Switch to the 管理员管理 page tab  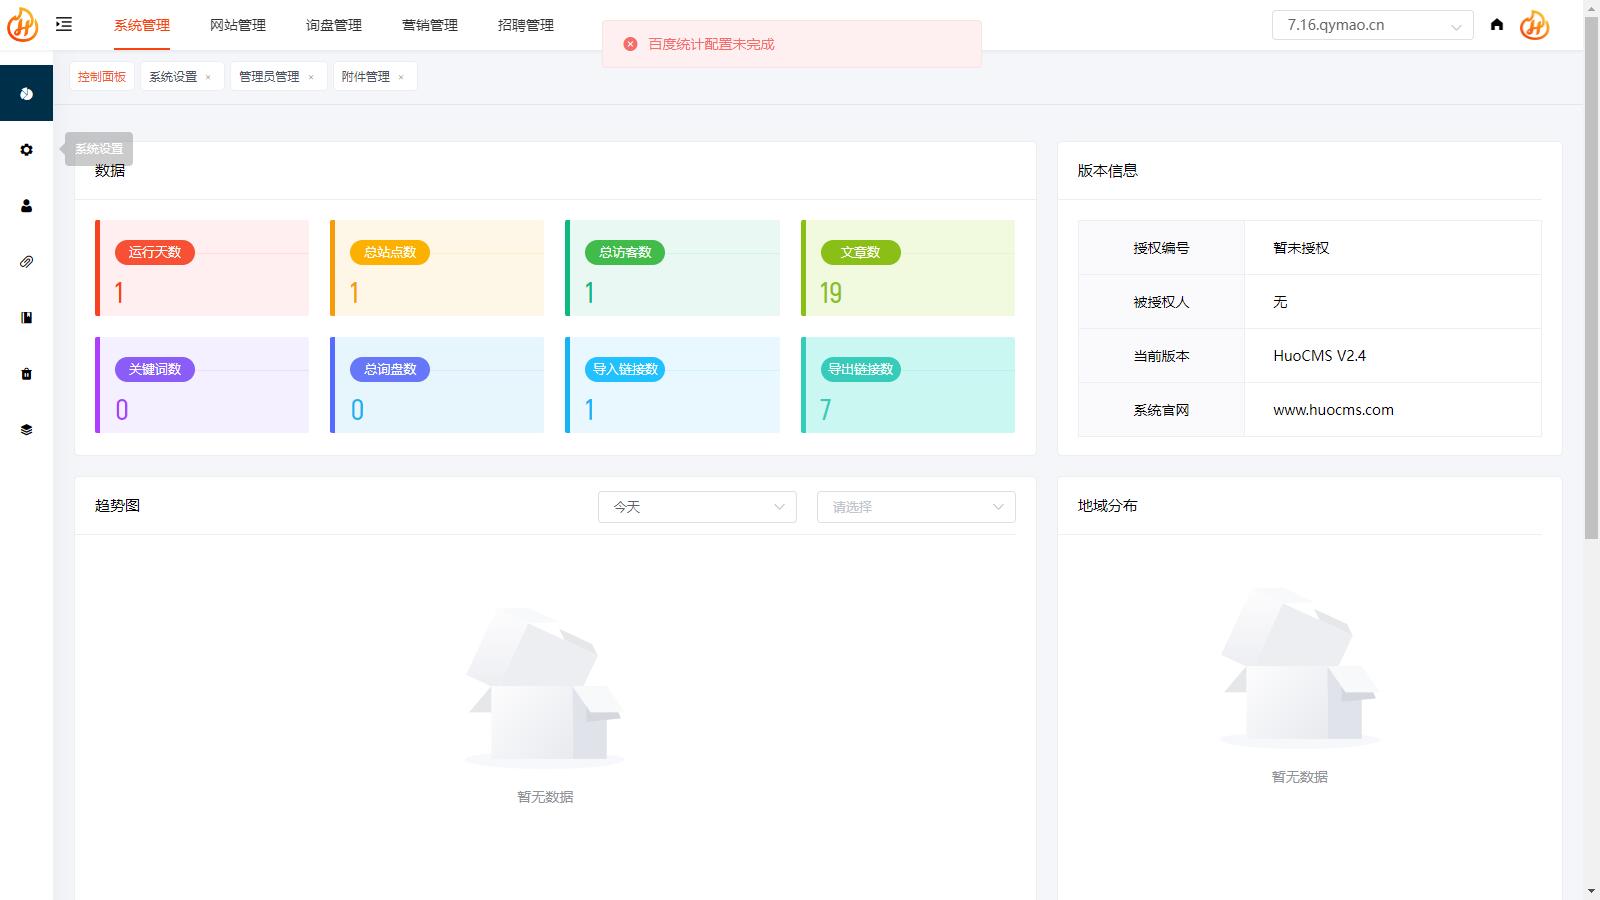pyautogui.click(x=269, y=76)
